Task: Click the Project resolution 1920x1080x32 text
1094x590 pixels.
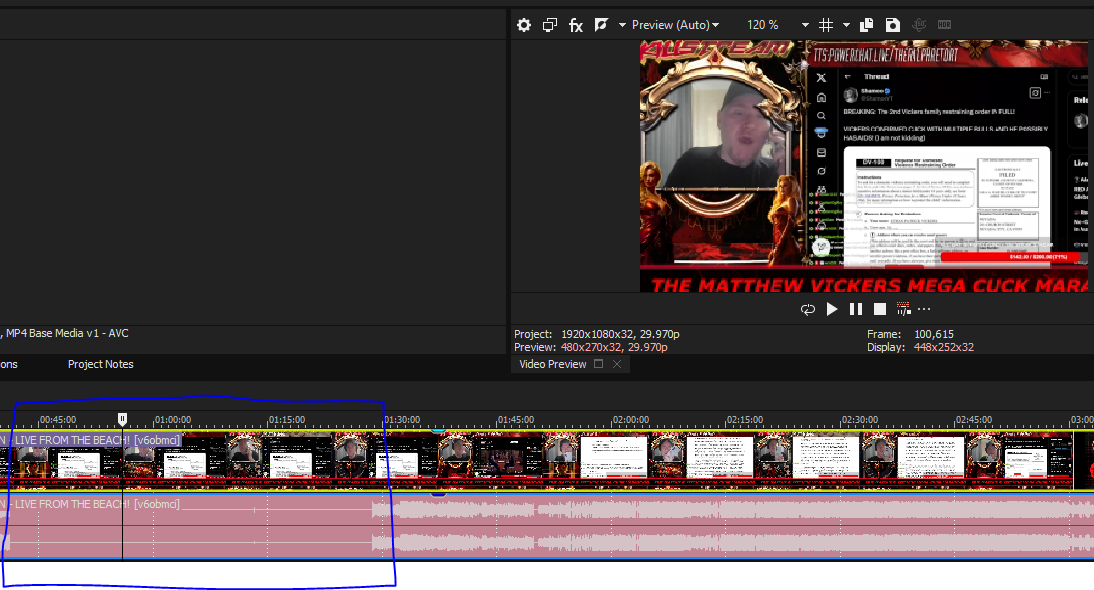Action: (x=620, y=334)
